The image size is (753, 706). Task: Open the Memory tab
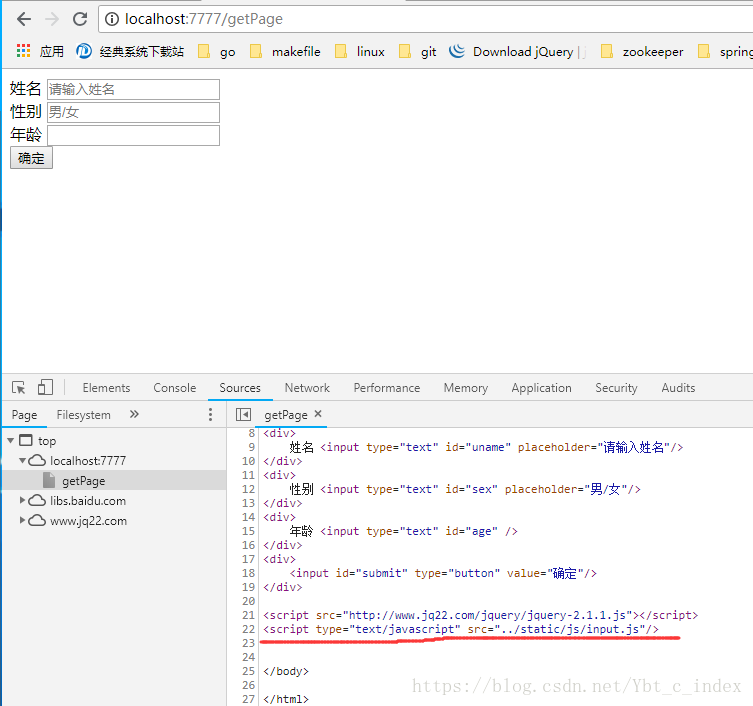click(x=466, y=388)
